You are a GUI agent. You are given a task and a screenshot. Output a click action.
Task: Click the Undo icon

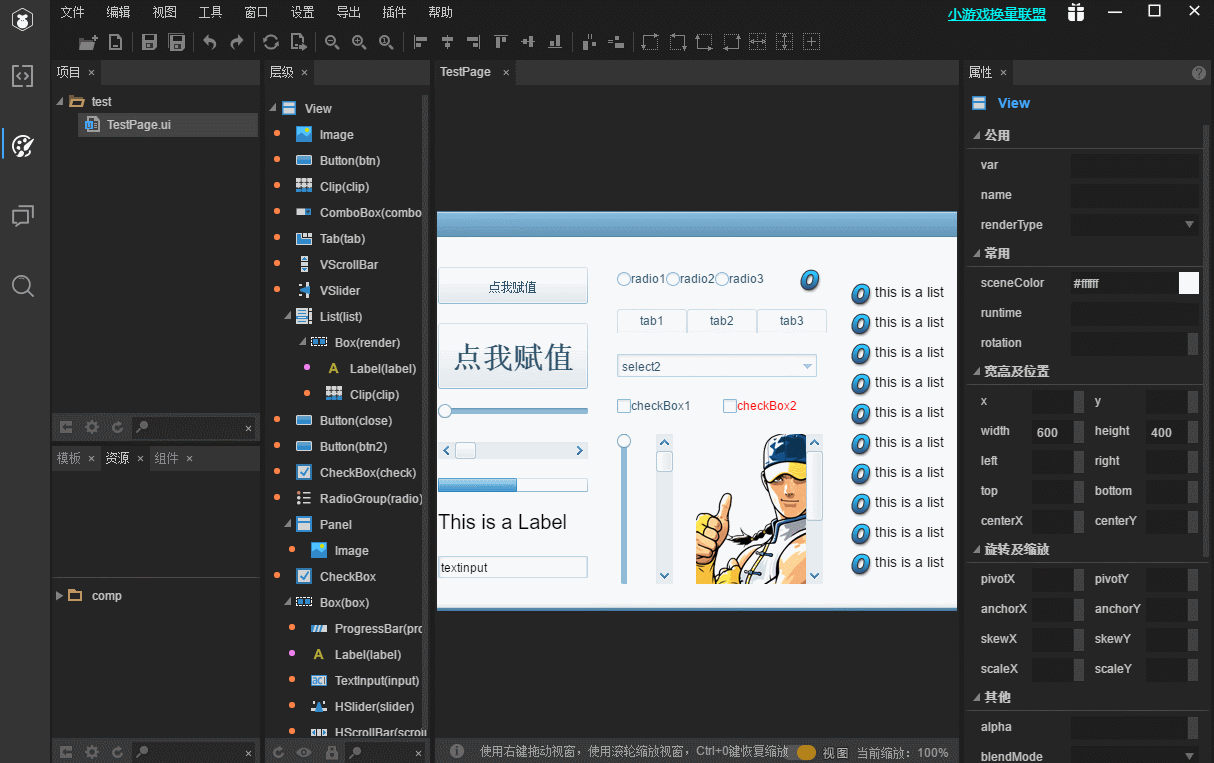click(x=209, y=41)
